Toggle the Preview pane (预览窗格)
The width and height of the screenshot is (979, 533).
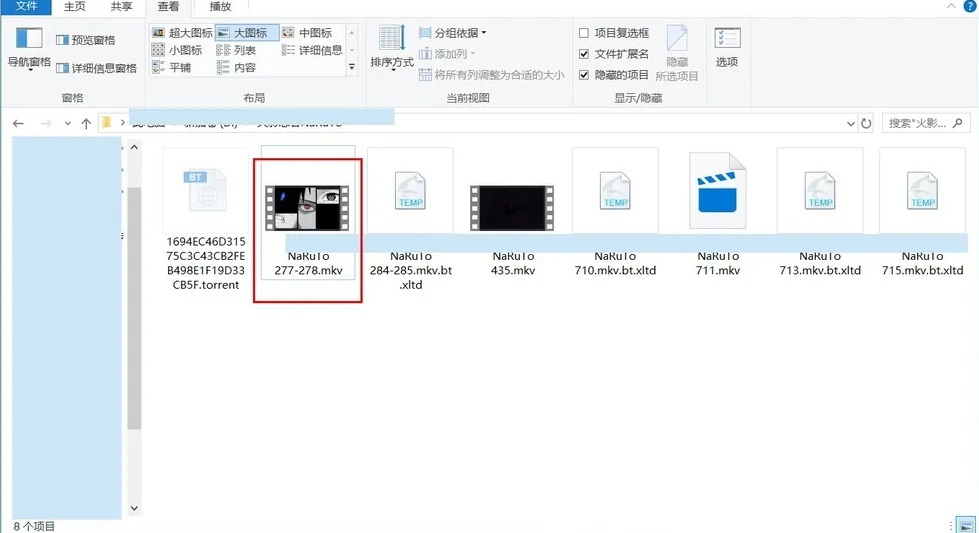pos(86,40)
